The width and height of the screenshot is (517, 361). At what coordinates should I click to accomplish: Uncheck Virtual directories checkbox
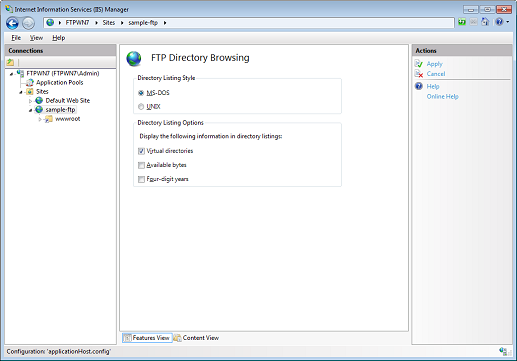point(141,151)
